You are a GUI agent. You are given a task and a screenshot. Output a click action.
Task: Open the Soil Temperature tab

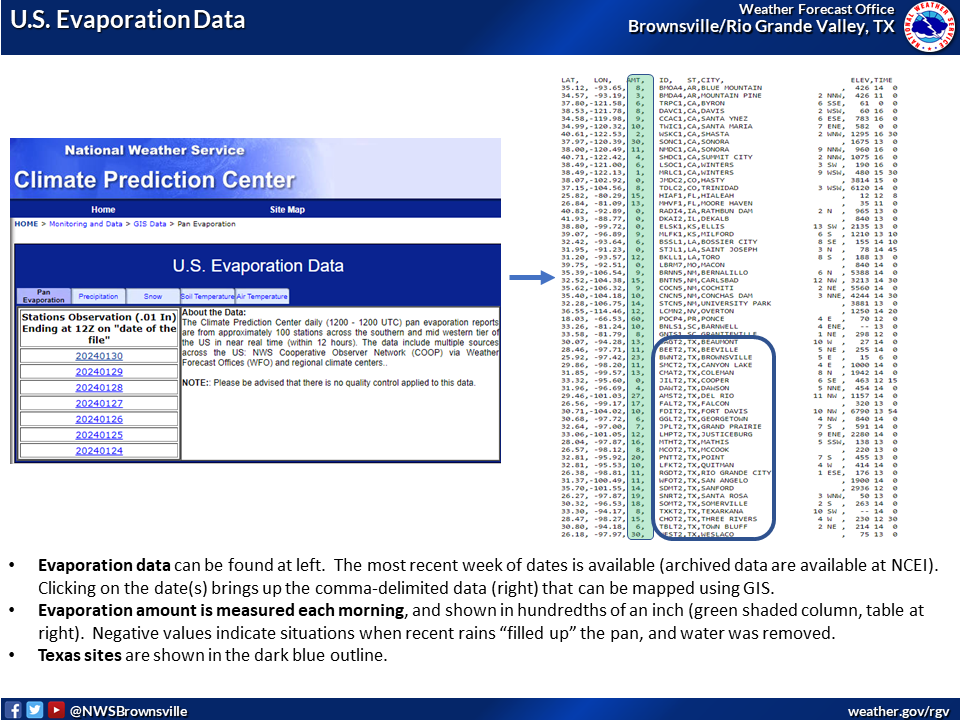(x=207, y=296)
